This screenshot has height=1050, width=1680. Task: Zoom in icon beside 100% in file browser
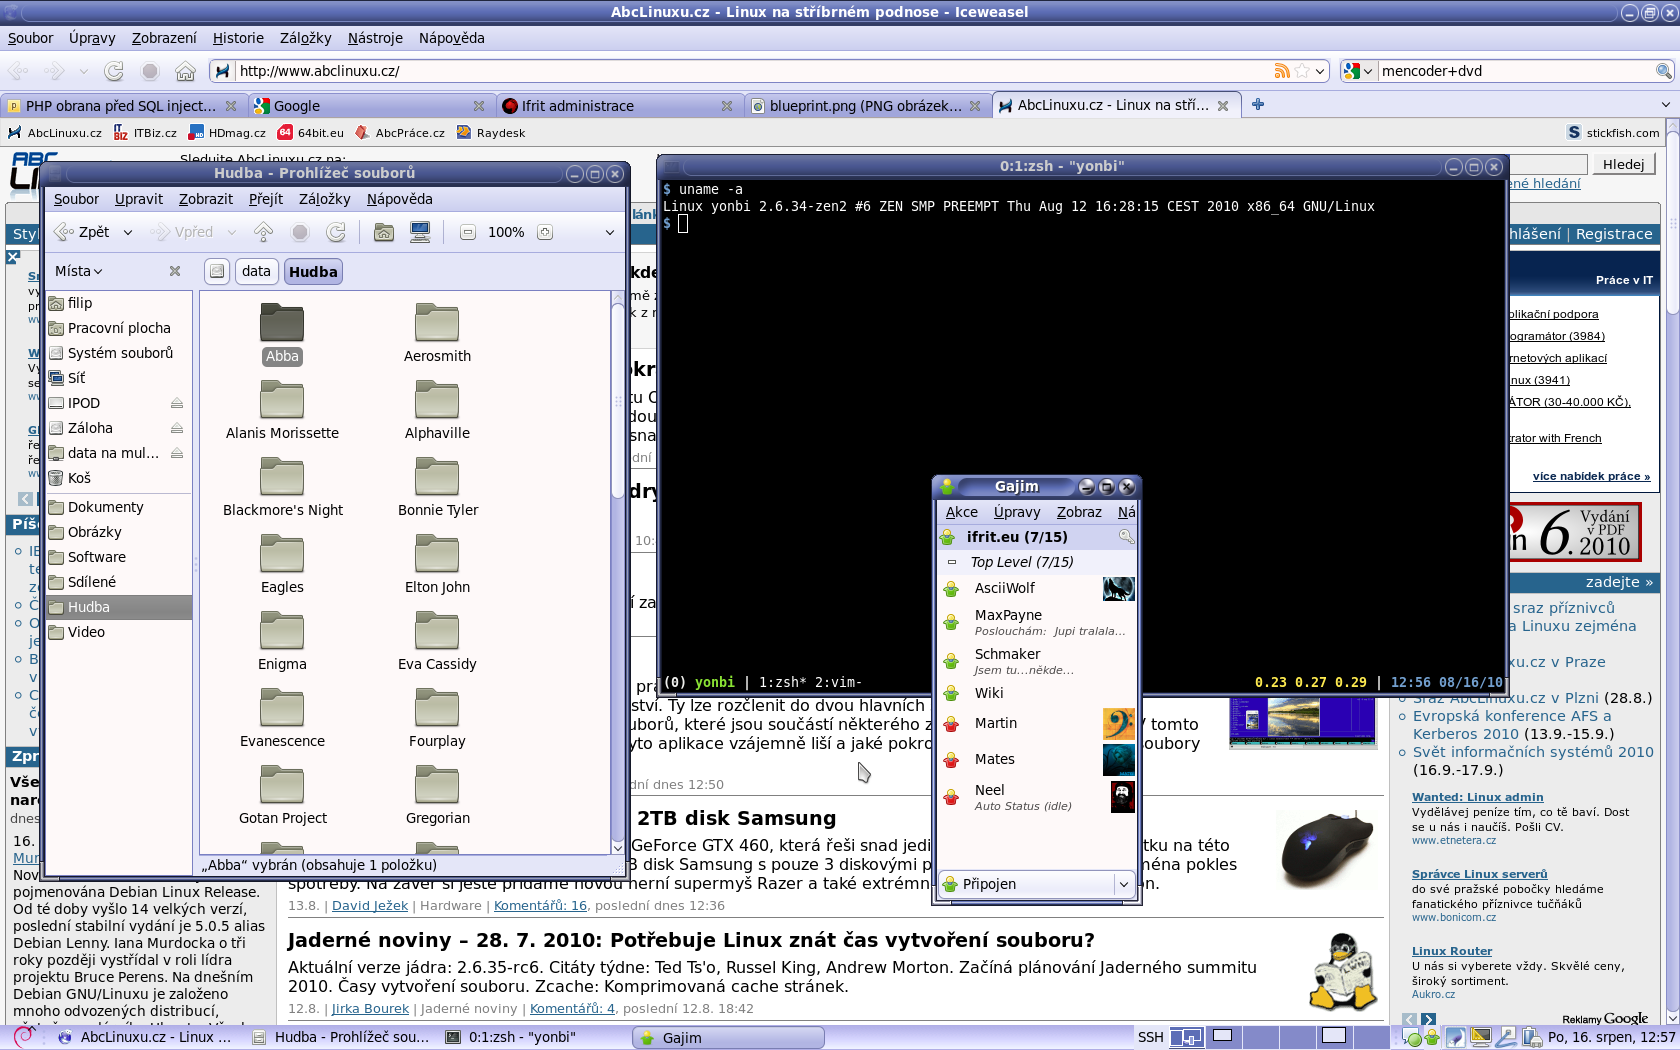click(x=544, y=232)
